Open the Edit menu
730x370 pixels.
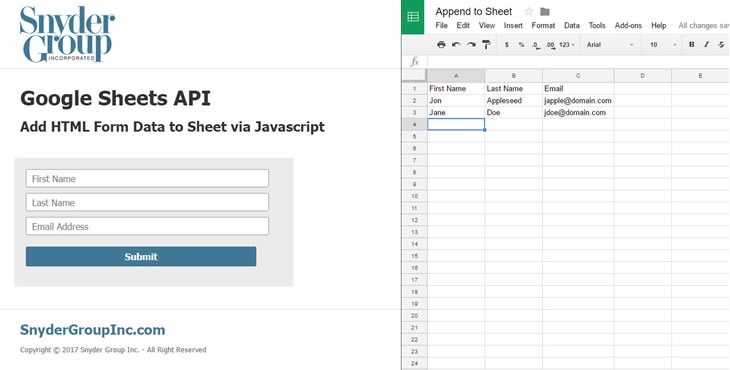coord(463,26)
